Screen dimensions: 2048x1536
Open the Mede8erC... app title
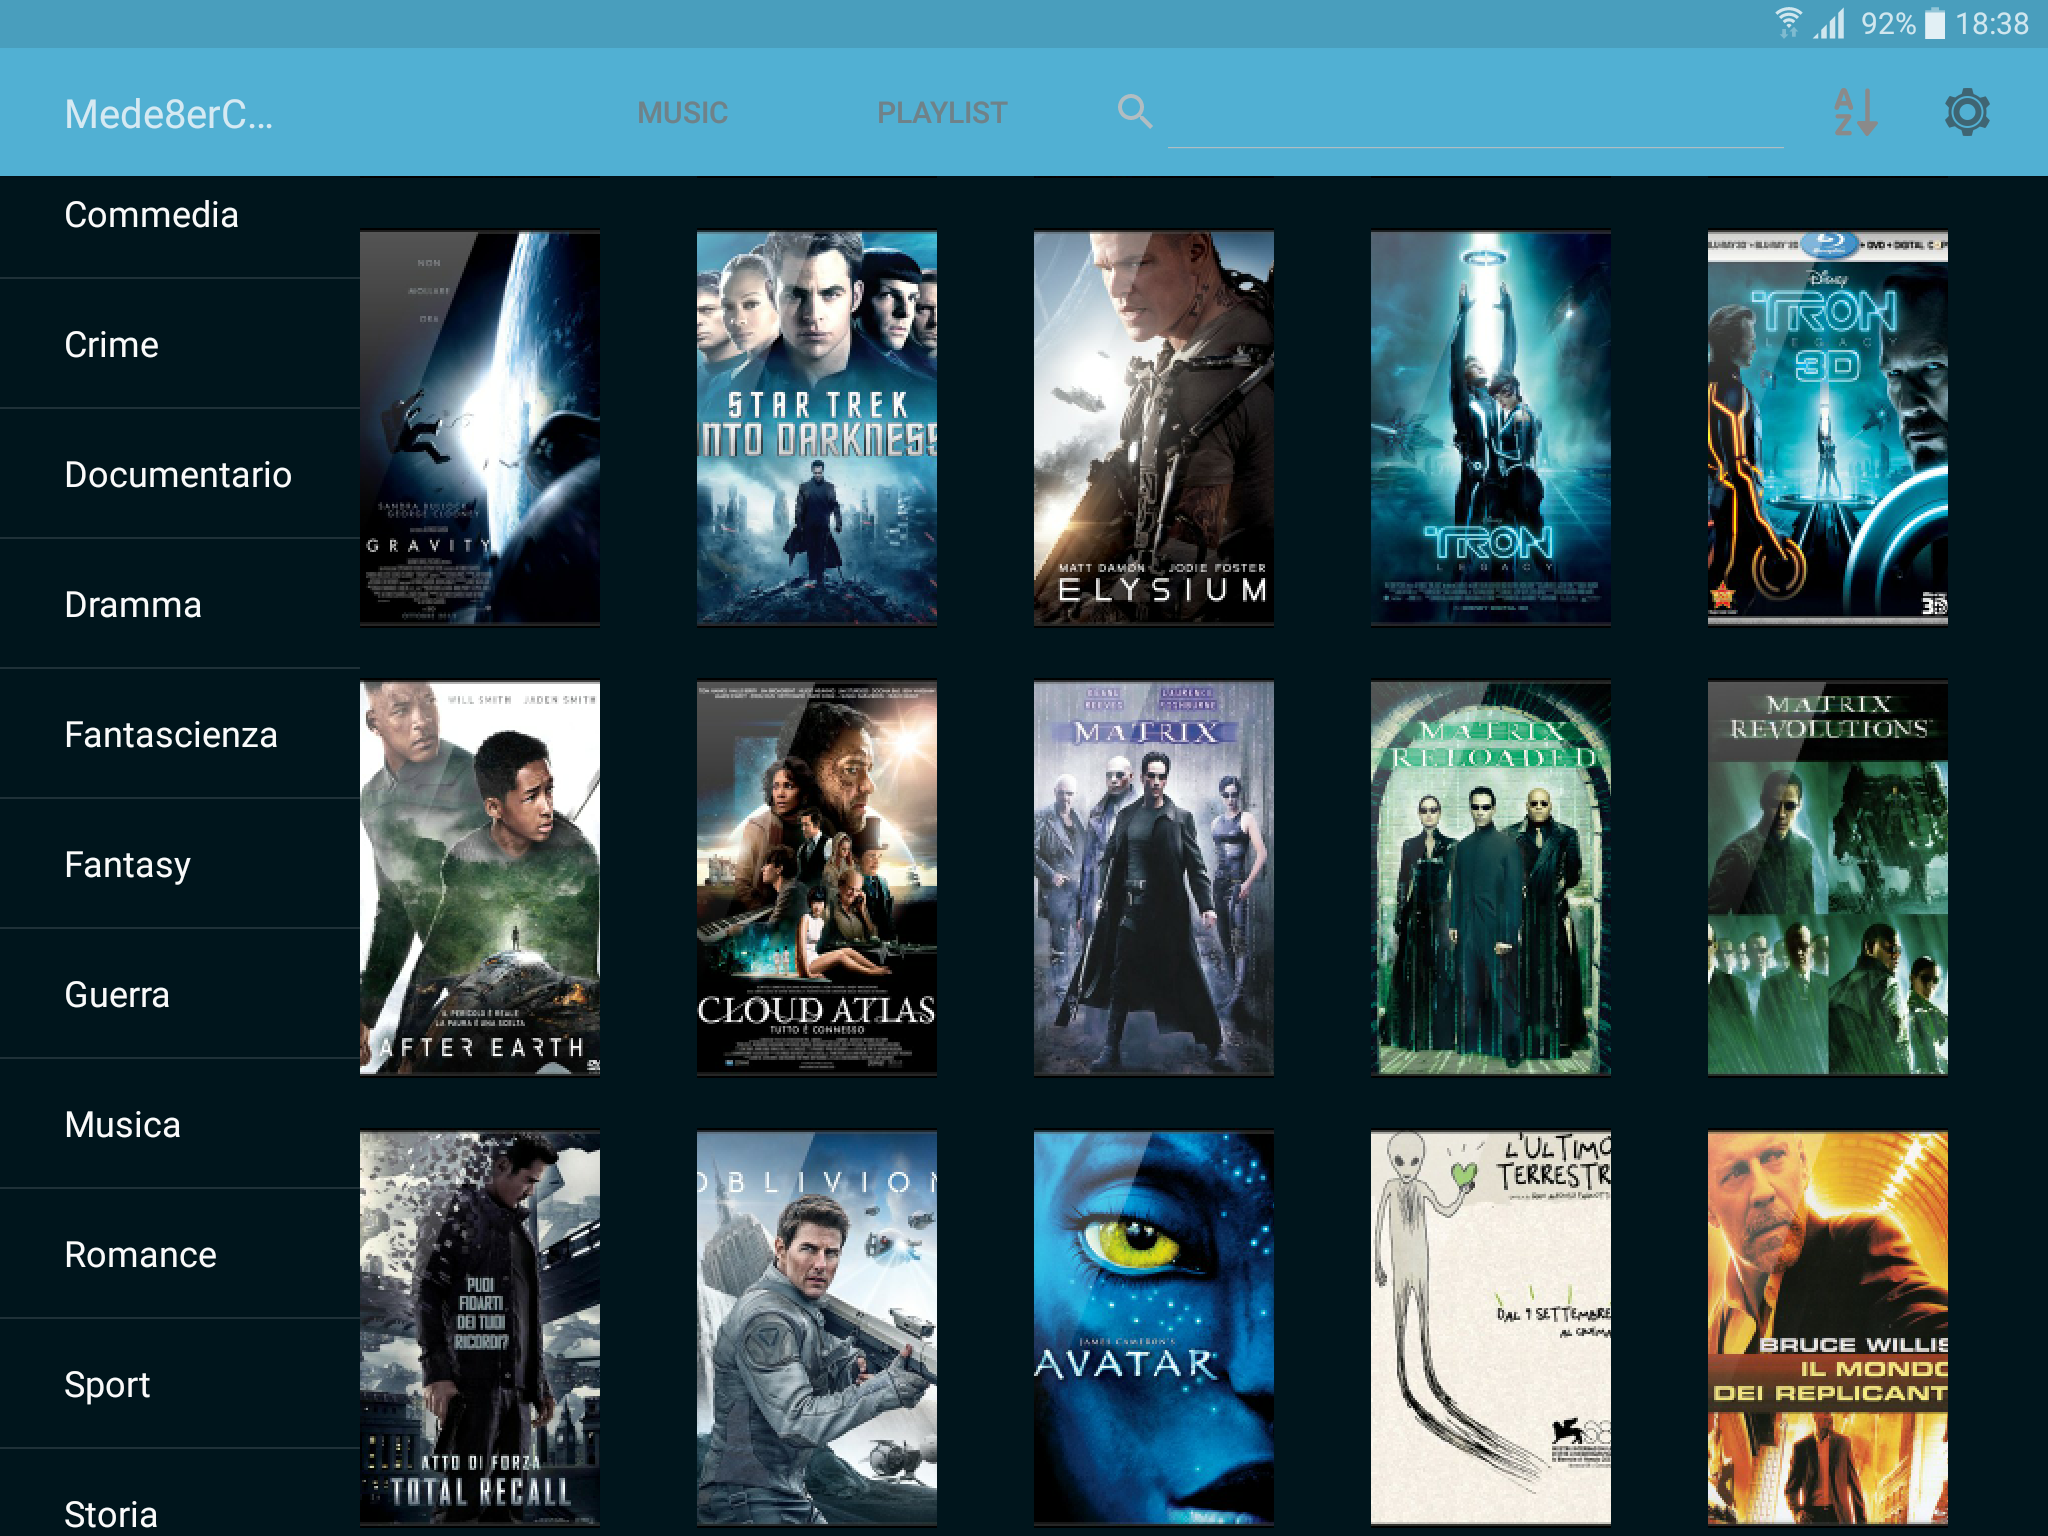pos(168,114)
